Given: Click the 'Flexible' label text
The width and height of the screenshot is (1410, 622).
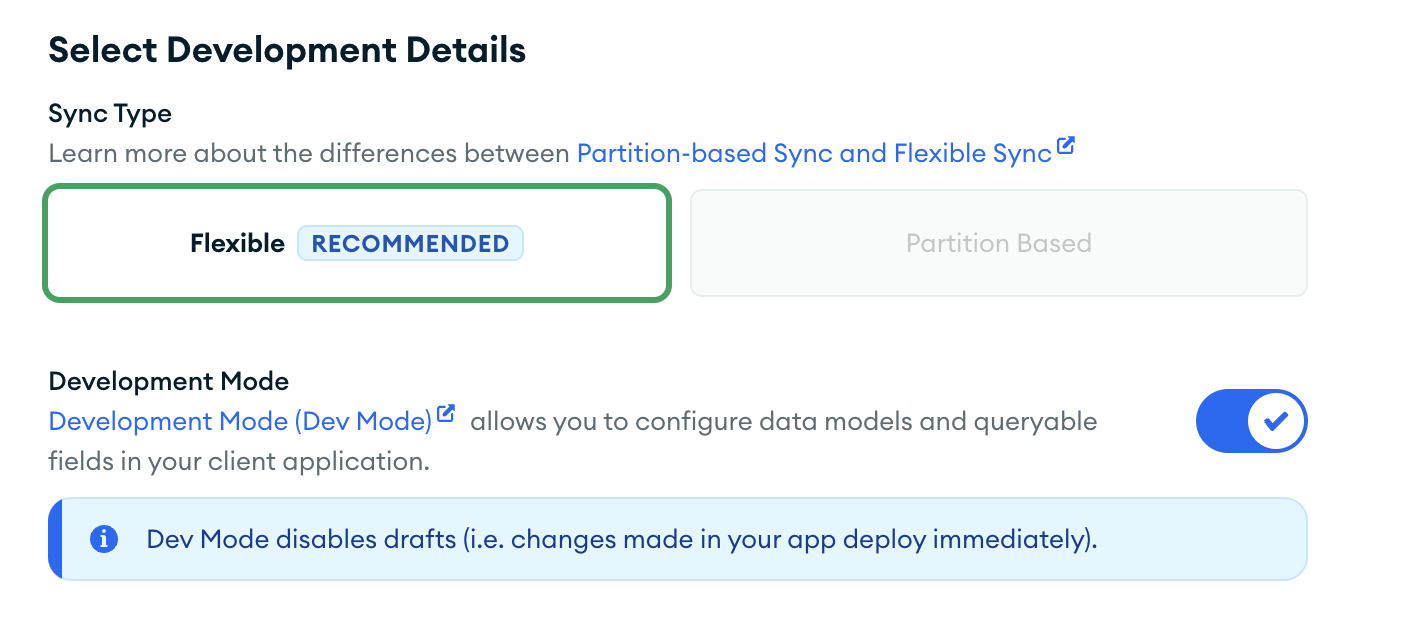Looking at the screenshot, I should [x=237, y=243].
